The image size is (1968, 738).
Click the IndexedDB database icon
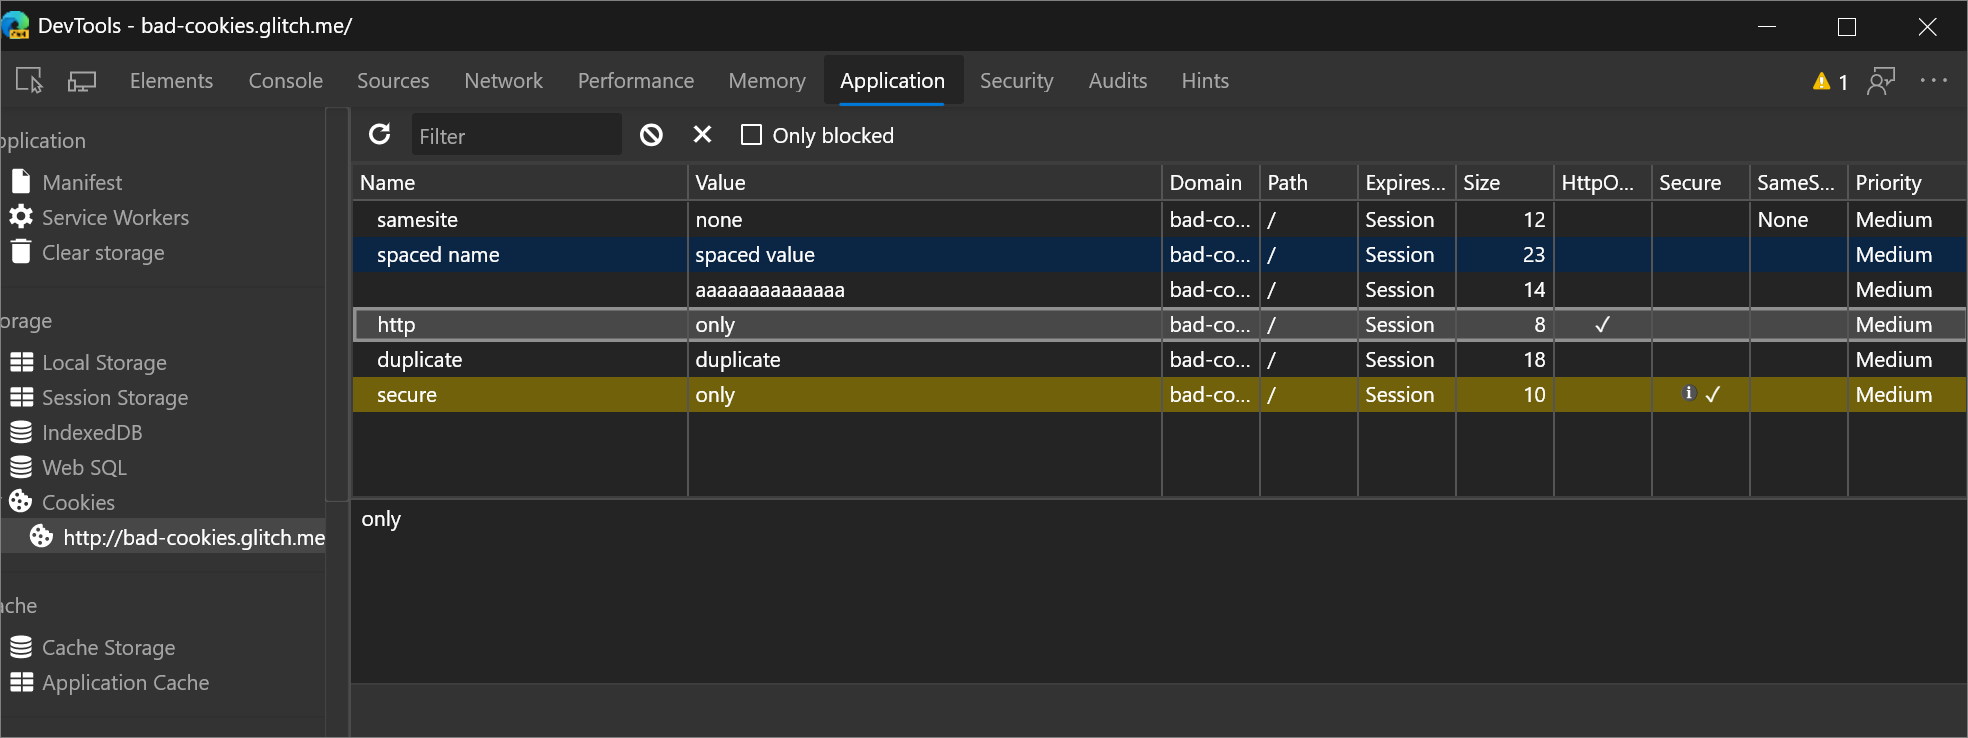pos(21,432)
